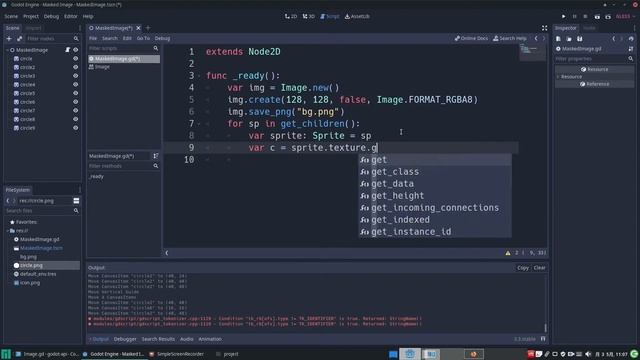
Task: Switch to Node dock tab
Action: 589,28
